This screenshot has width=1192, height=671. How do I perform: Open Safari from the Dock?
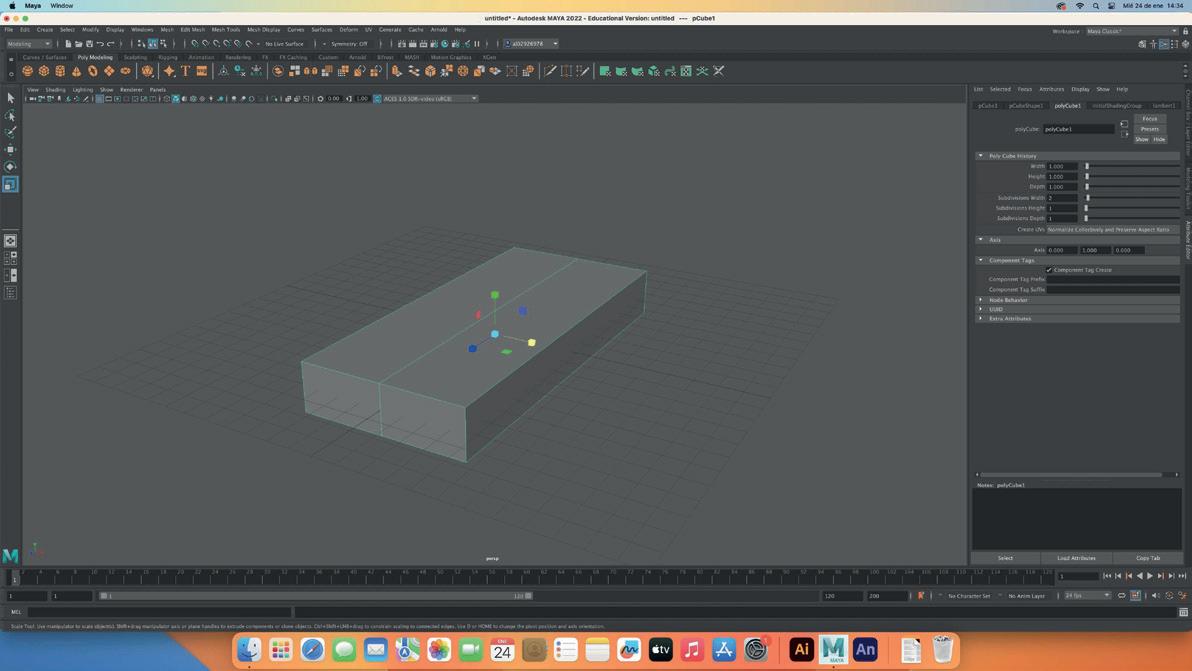312,649
